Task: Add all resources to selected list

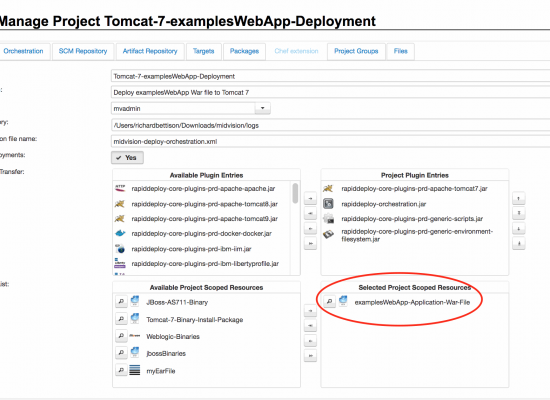Action: (x=310, y=326)
